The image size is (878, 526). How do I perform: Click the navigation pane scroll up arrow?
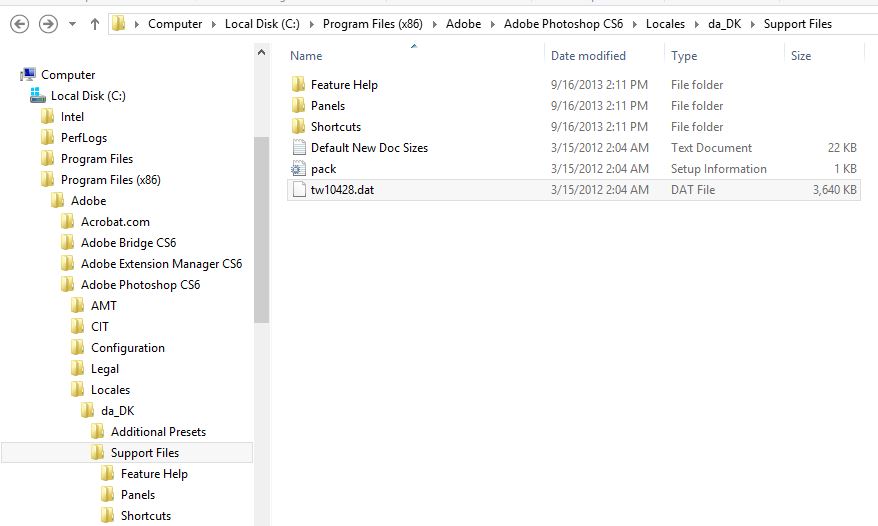[x=261, y=52]
